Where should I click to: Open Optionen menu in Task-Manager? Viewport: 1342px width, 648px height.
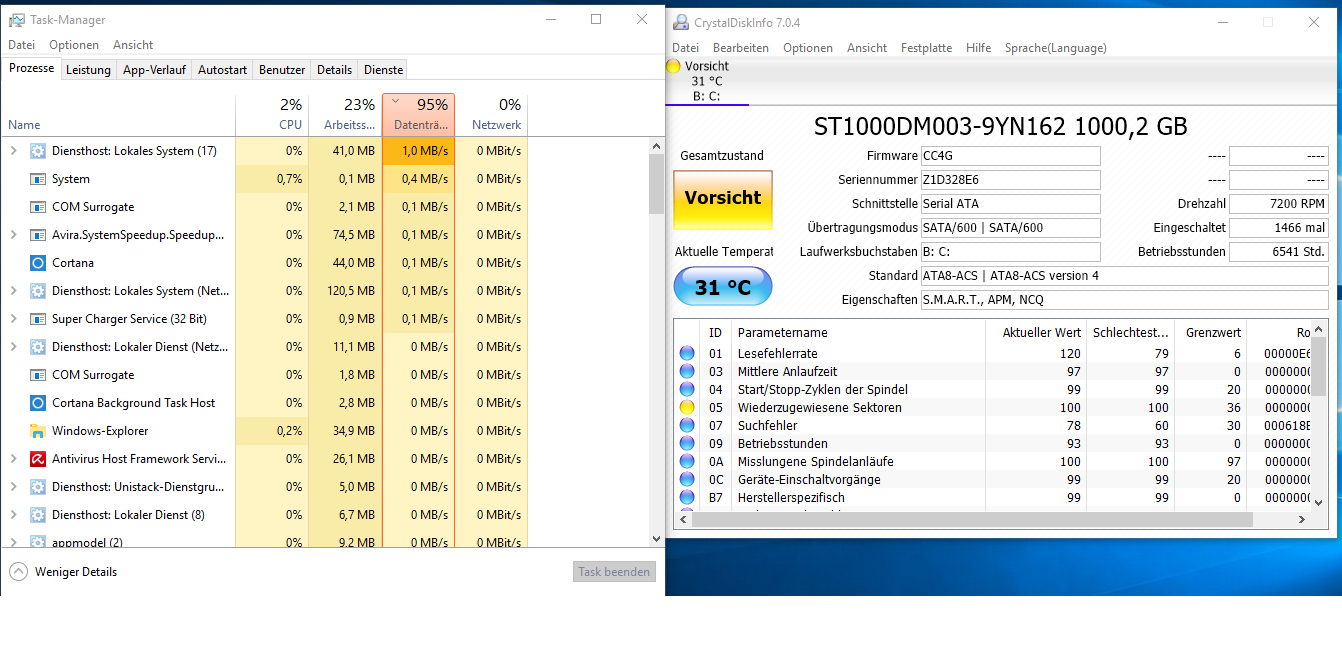pyautogui.click(x=74, y=45)
